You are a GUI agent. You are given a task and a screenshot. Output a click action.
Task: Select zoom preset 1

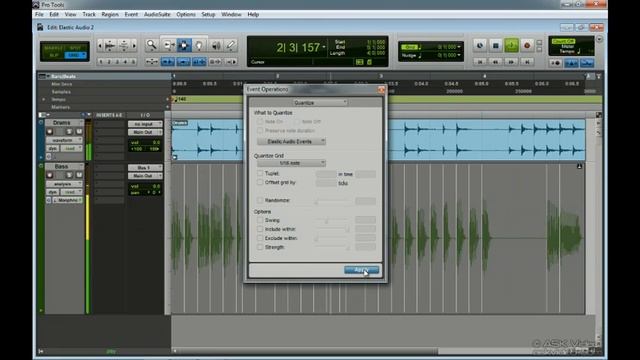coord(101,62)
